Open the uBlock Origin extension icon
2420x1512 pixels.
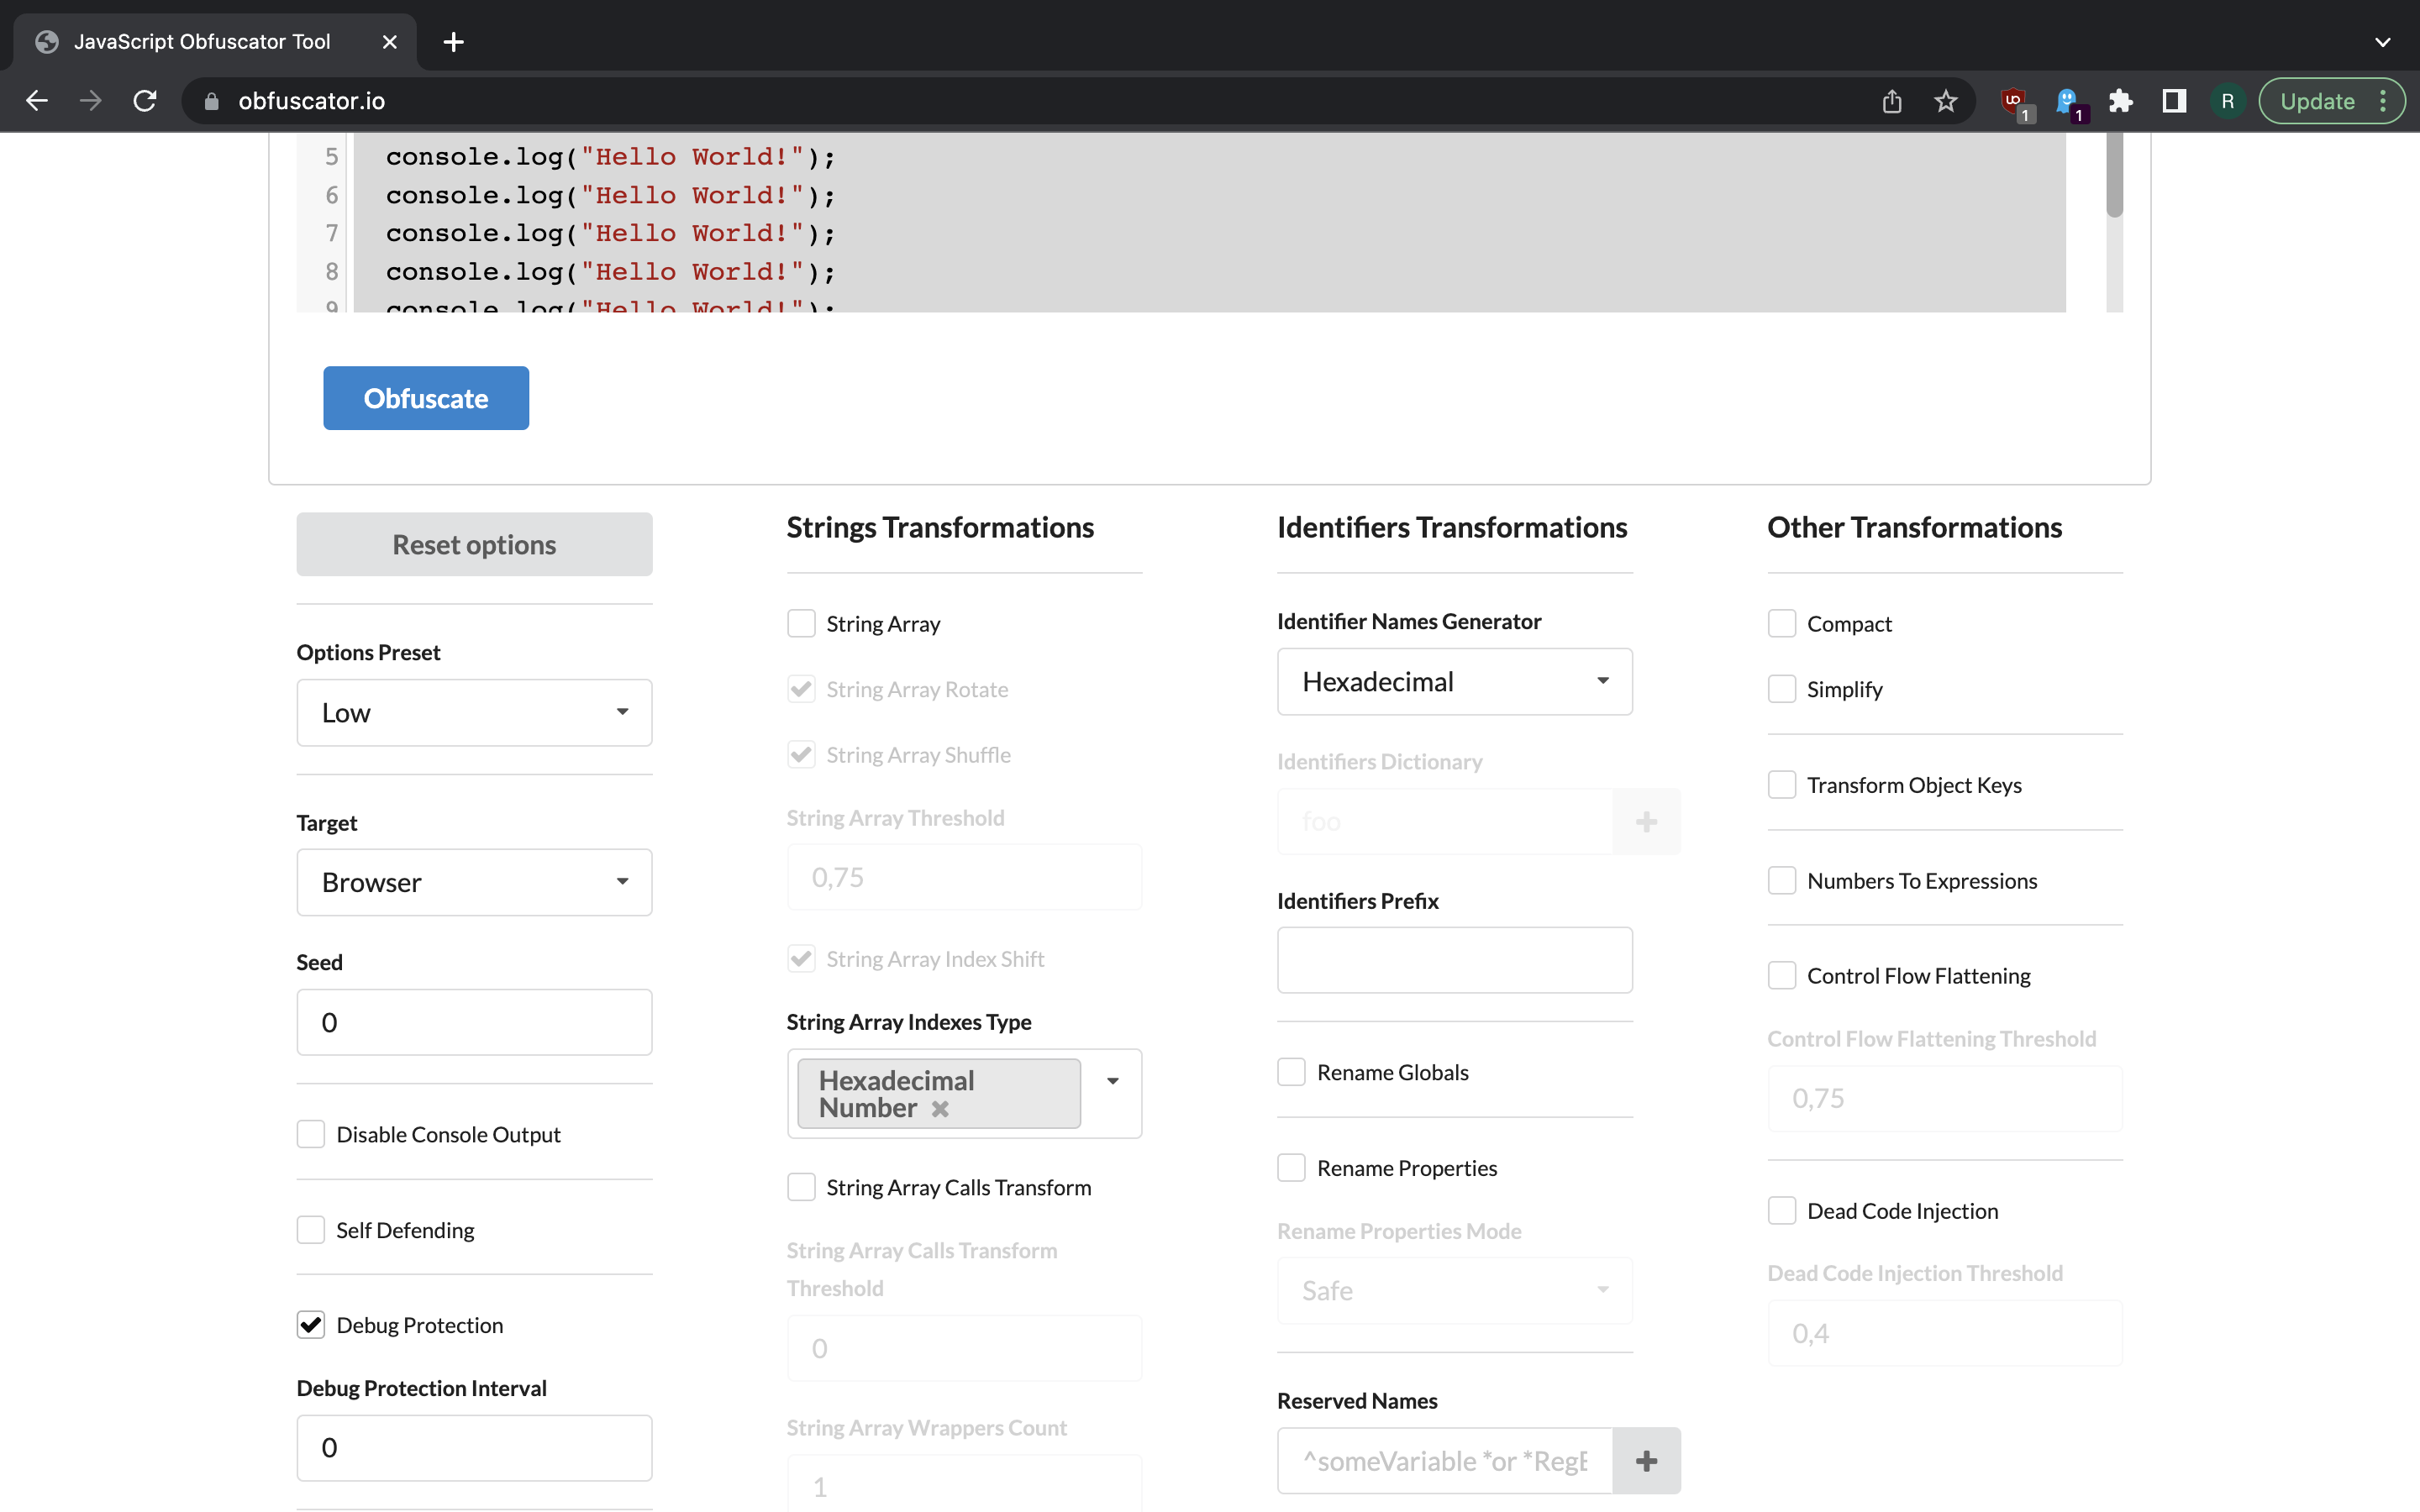[x=2015, y=102]
